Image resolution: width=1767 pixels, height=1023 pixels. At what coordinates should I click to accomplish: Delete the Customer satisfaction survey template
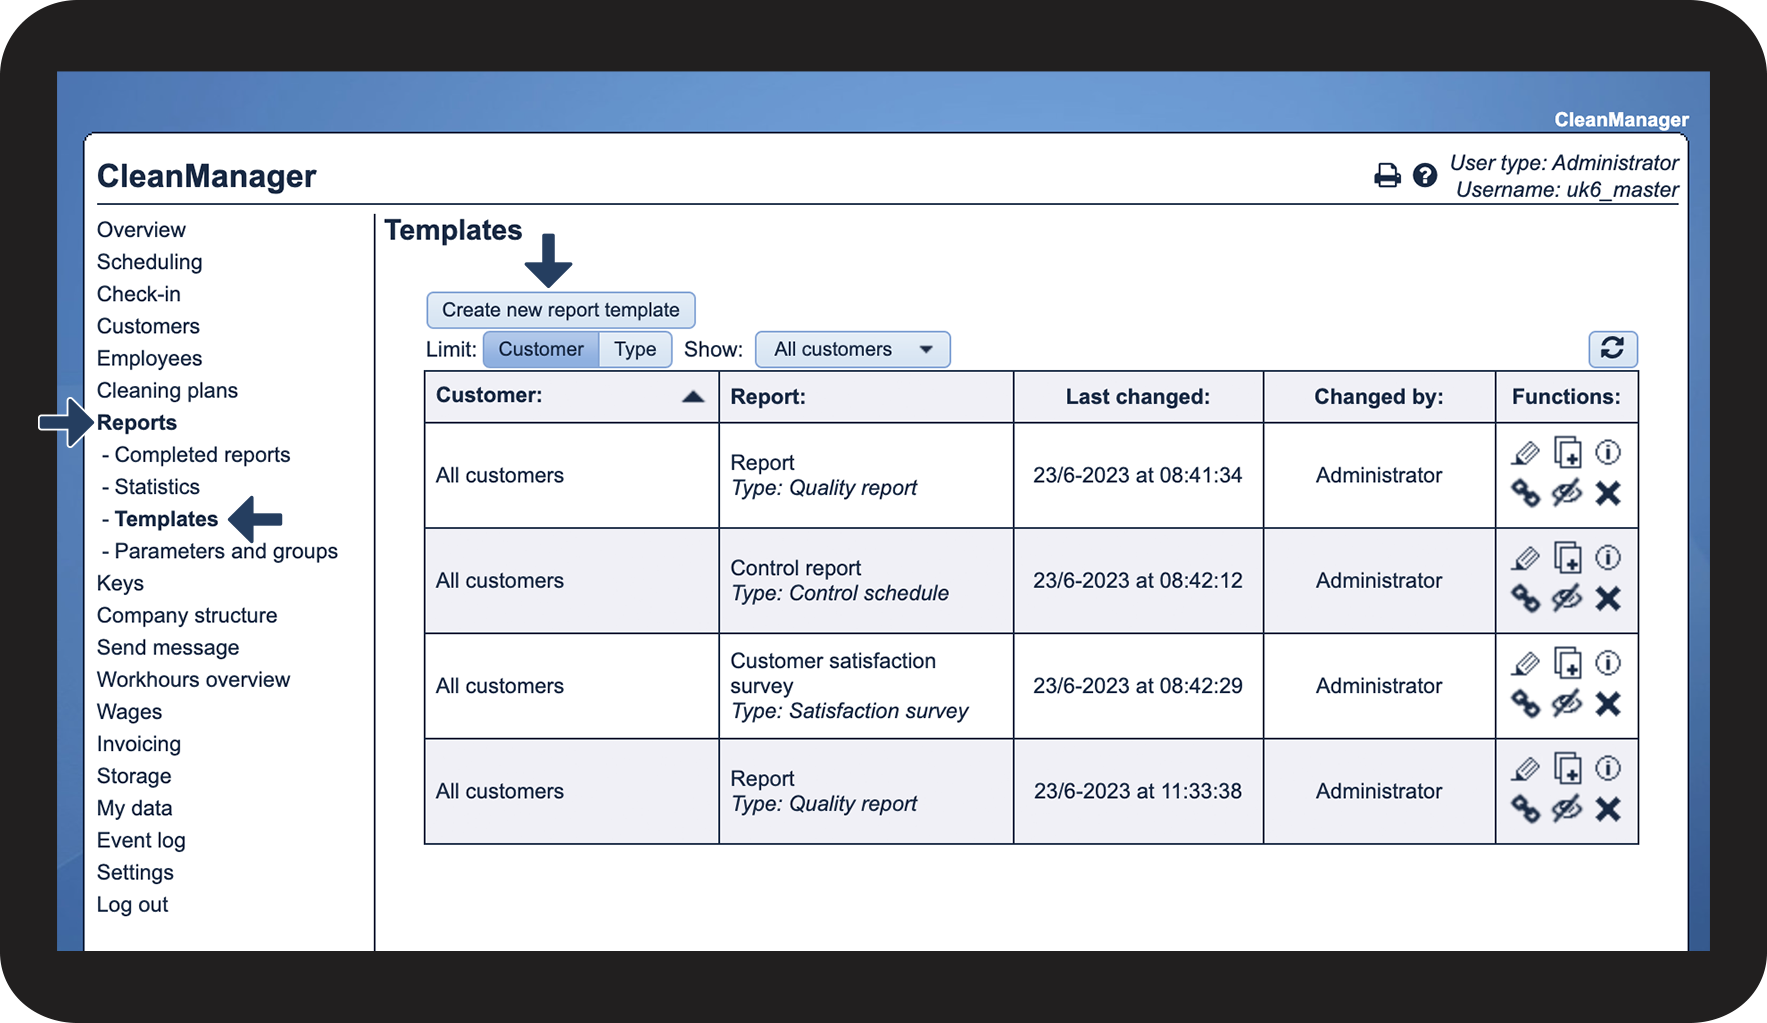[x=1608, y=704]
